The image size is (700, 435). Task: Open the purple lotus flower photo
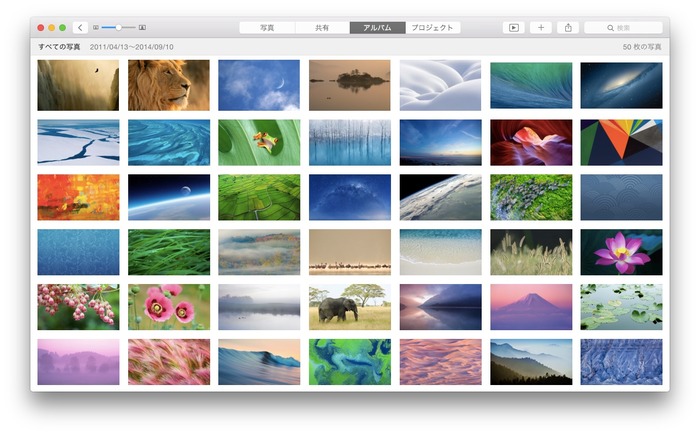coord(621,252)
